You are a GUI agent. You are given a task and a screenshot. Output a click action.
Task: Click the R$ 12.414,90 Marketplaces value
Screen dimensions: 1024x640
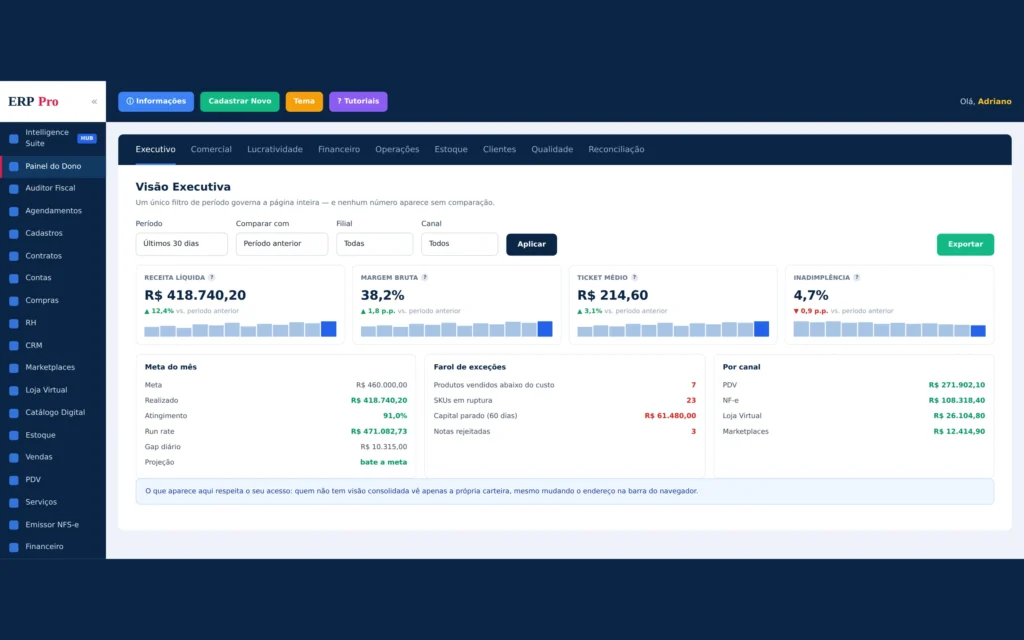click(959, 432)
